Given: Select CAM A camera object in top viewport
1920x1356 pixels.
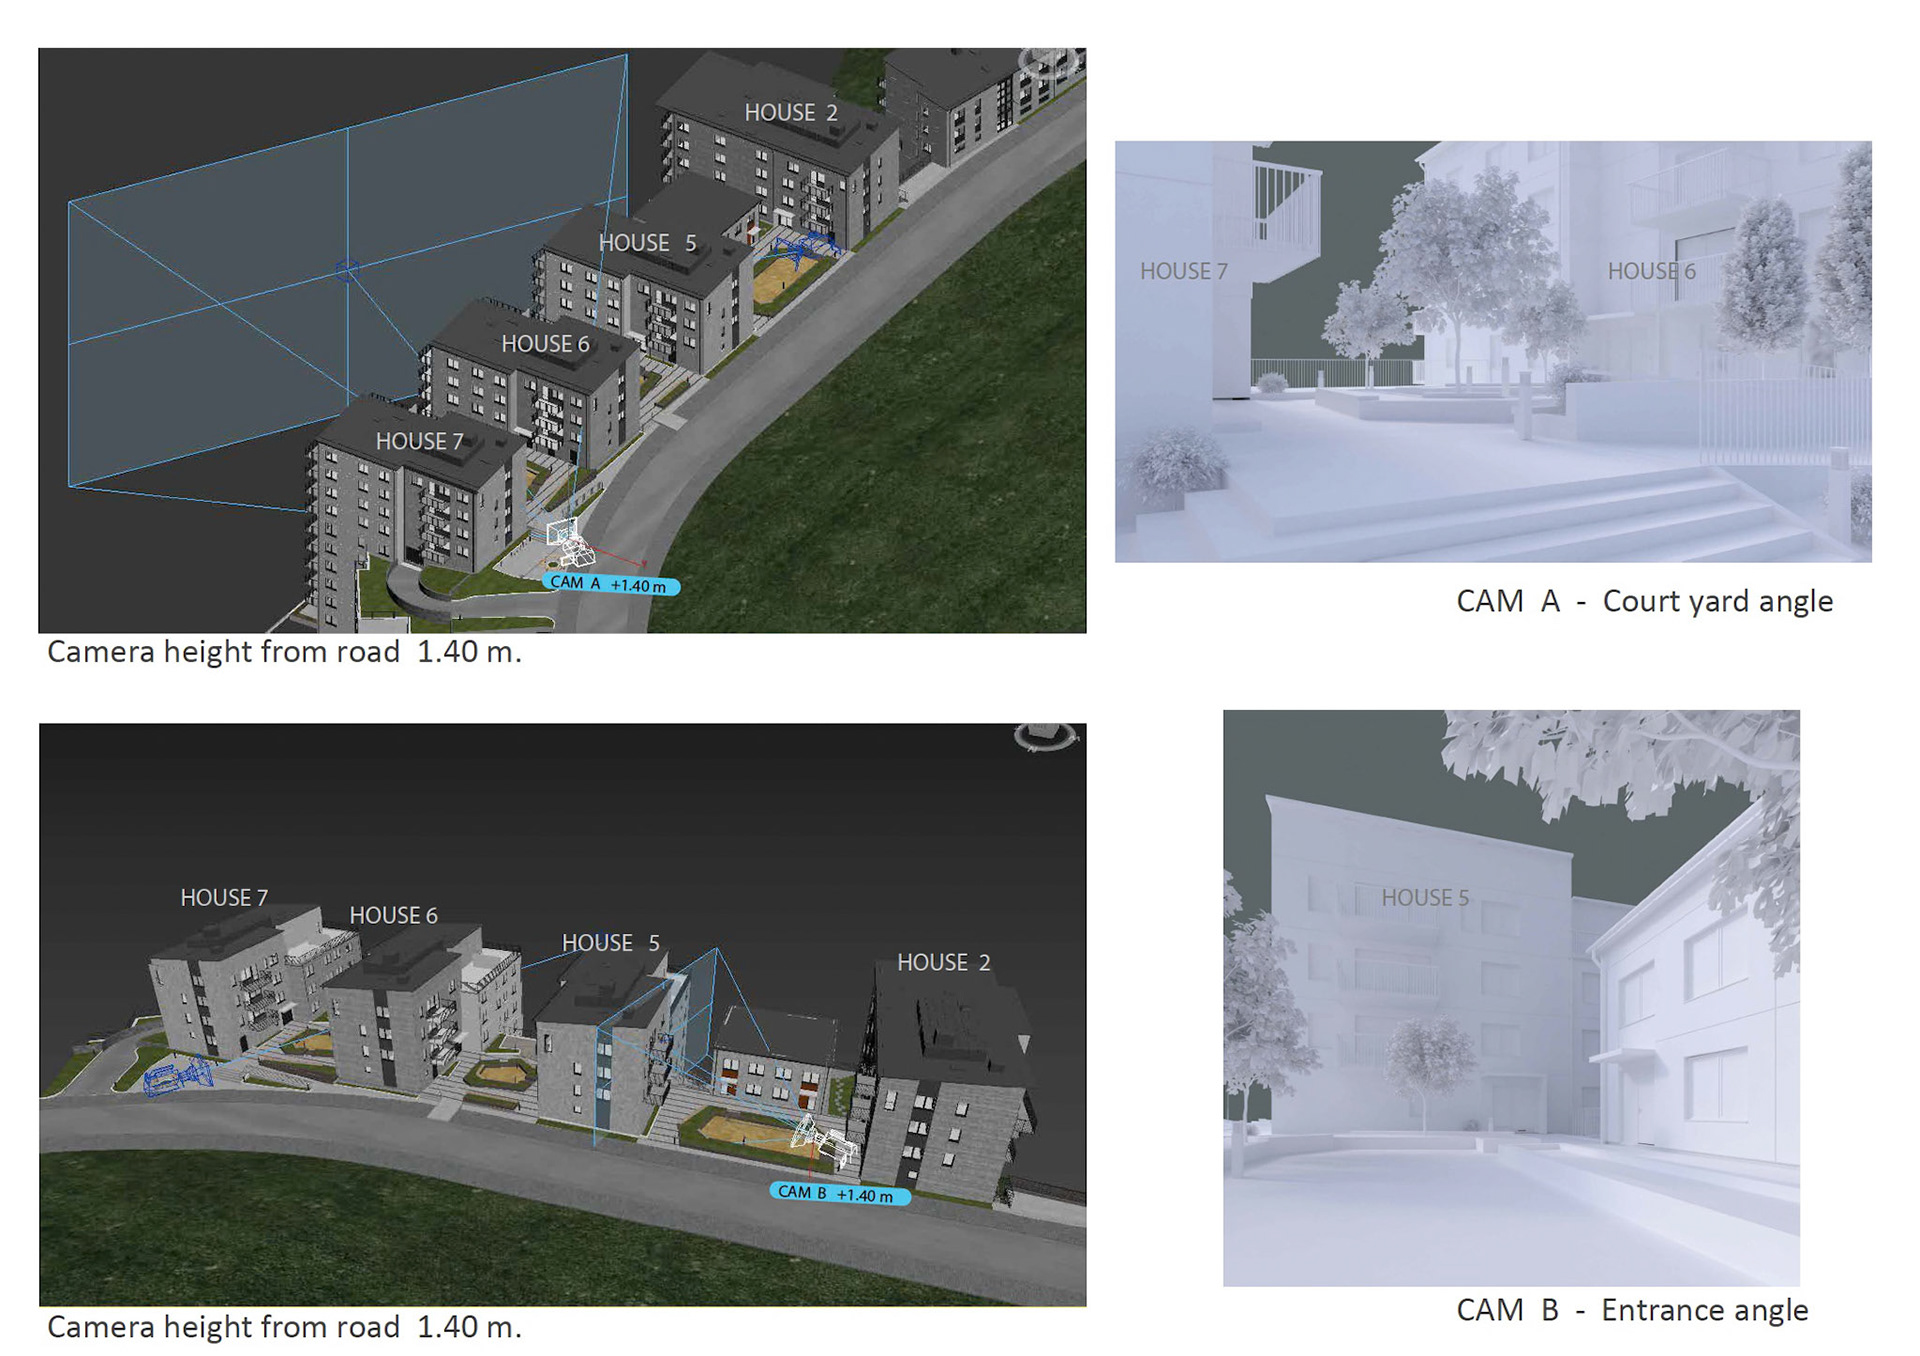Looking at the screenshot, I should click(x=570, y=544).
